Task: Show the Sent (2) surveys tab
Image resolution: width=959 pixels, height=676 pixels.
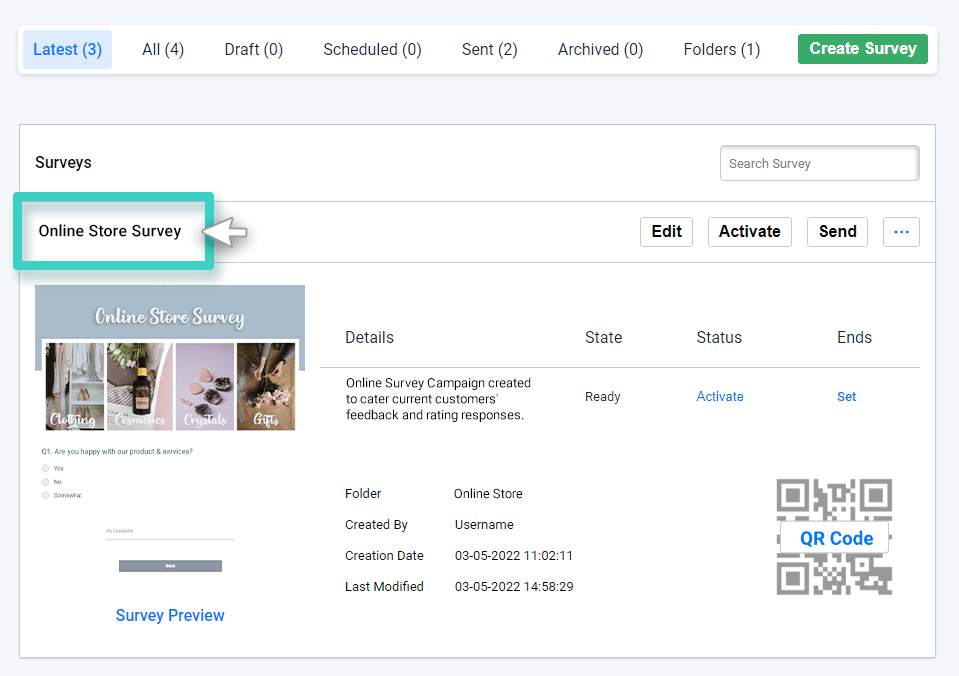Action: (489, 49)
